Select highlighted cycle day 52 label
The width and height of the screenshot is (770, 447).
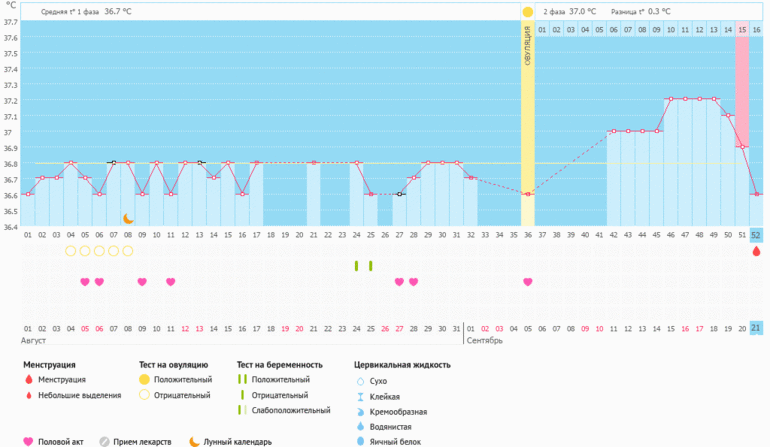(x=756, y=235)
